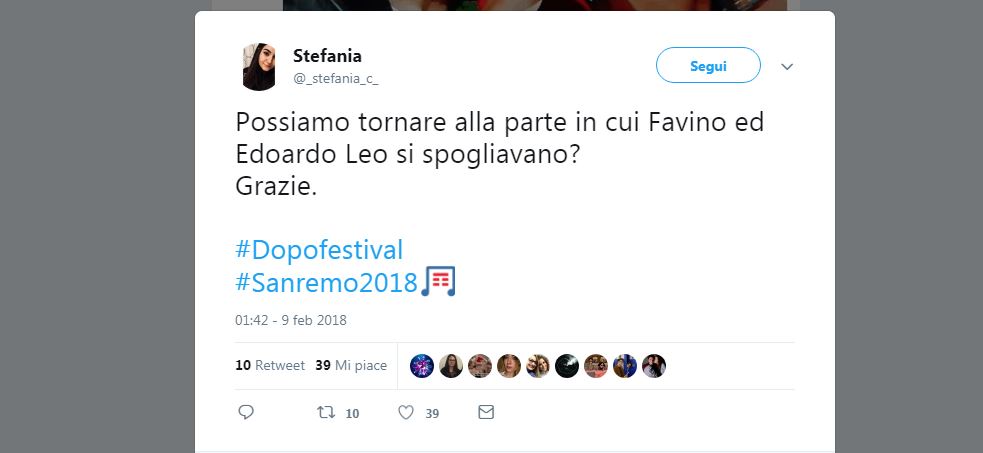
Task: Expand the tweet options chevron menu
Action: coord(786,67)
